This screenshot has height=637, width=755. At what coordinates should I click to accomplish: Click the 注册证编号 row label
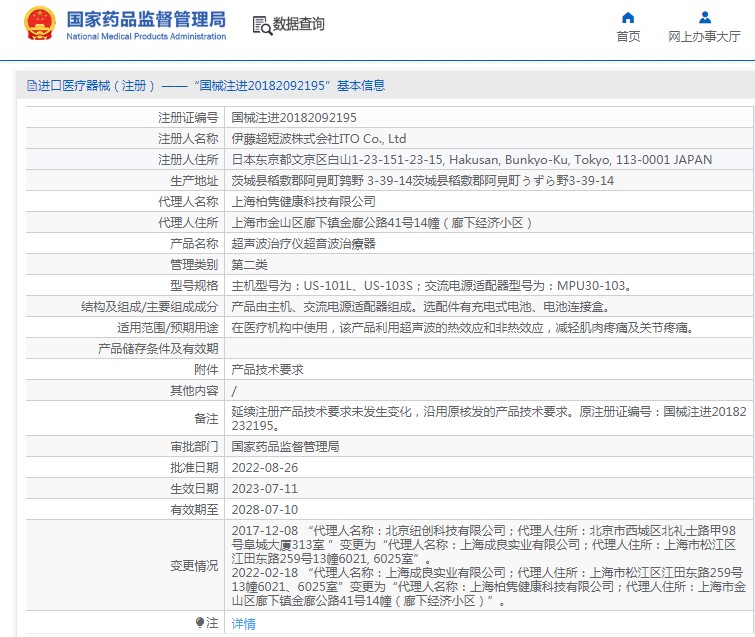pos(188,117)
